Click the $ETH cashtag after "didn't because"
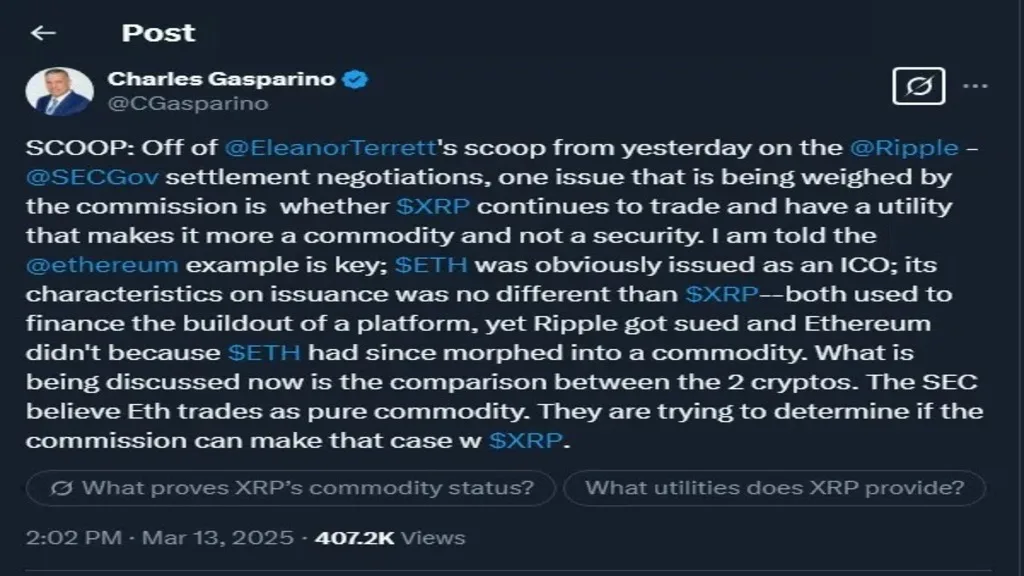Screen dimensions: 1024x576 264,353
